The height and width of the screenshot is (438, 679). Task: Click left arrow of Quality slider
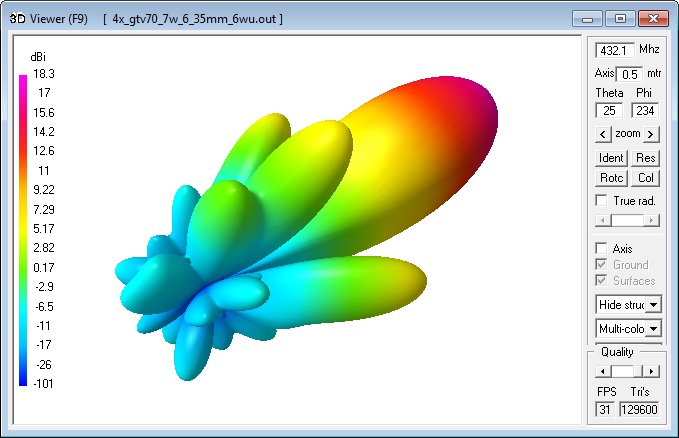[603, 371]
